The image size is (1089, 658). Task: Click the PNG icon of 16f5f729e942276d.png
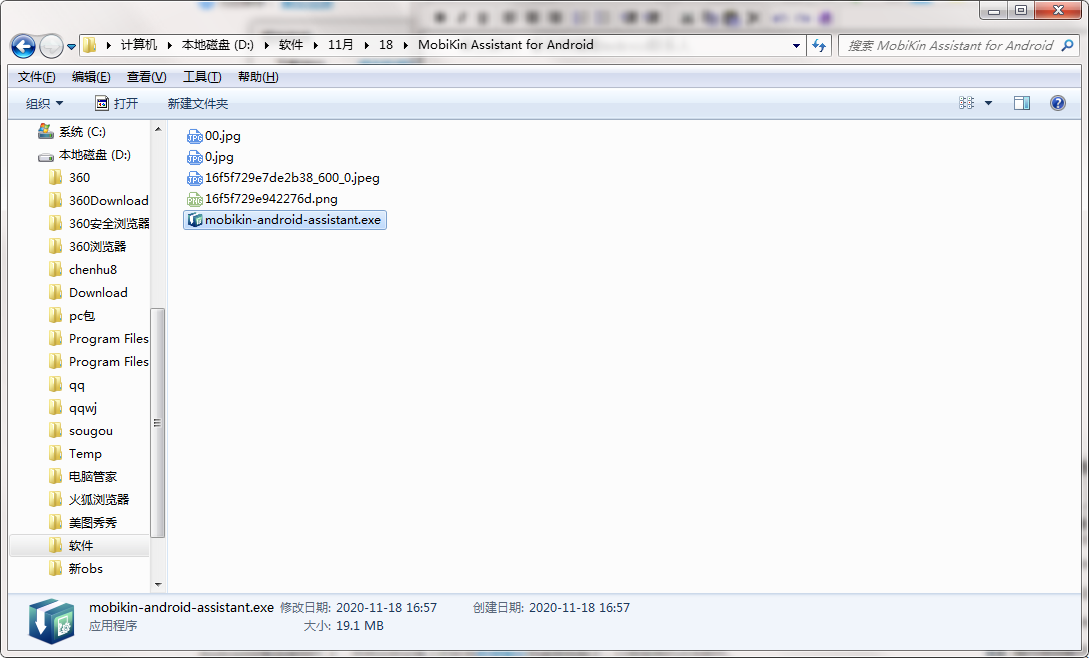[194, 199]
